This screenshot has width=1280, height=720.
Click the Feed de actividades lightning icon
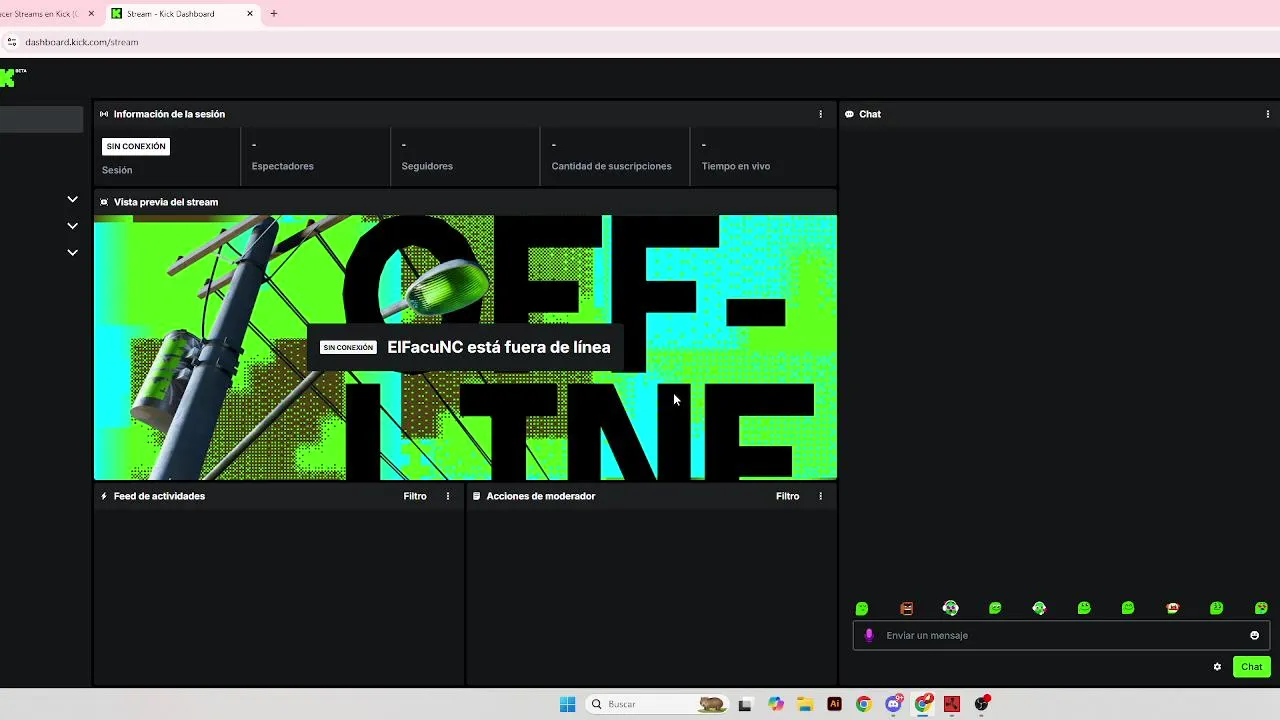coord(104,496)
